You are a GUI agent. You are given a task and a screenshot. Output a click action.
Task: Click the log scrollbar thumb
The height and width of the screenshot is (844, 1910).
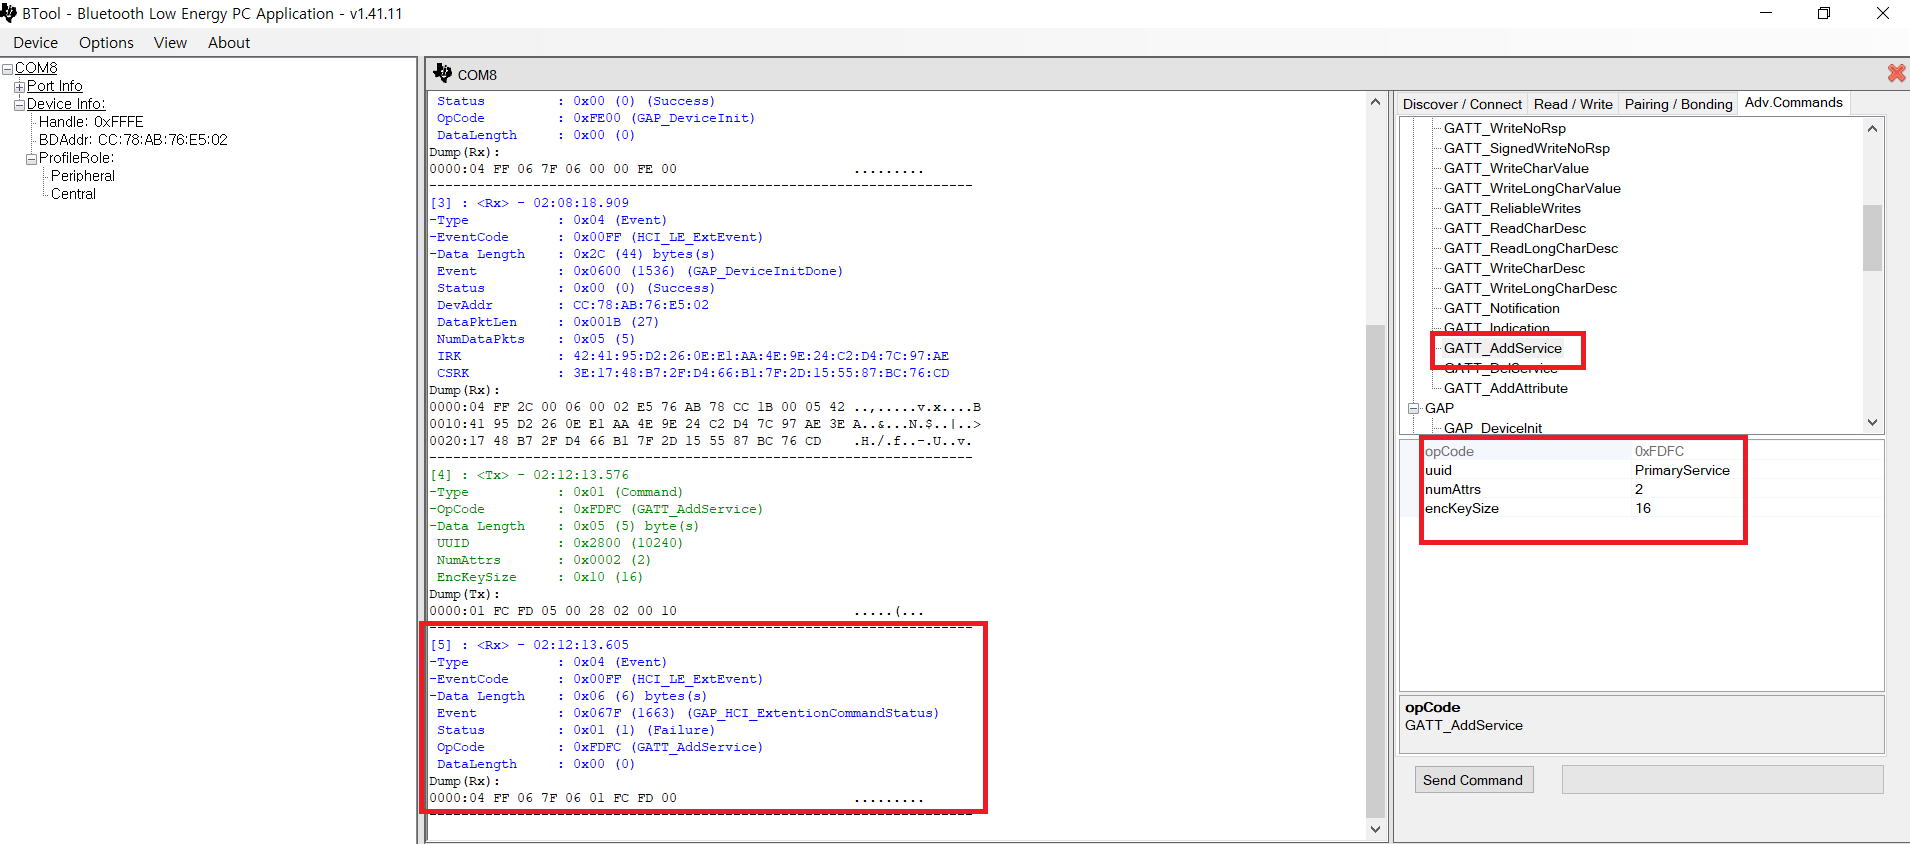click(1375, 570)
